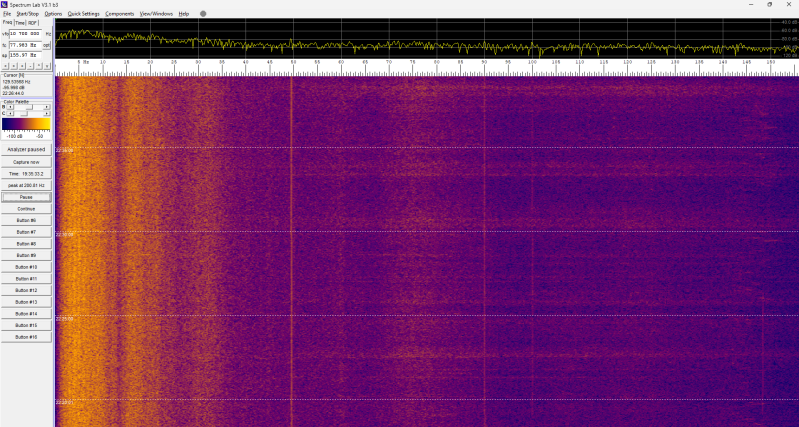
Task: Click right arrow of C contrast slider
Action: (47, 114)
